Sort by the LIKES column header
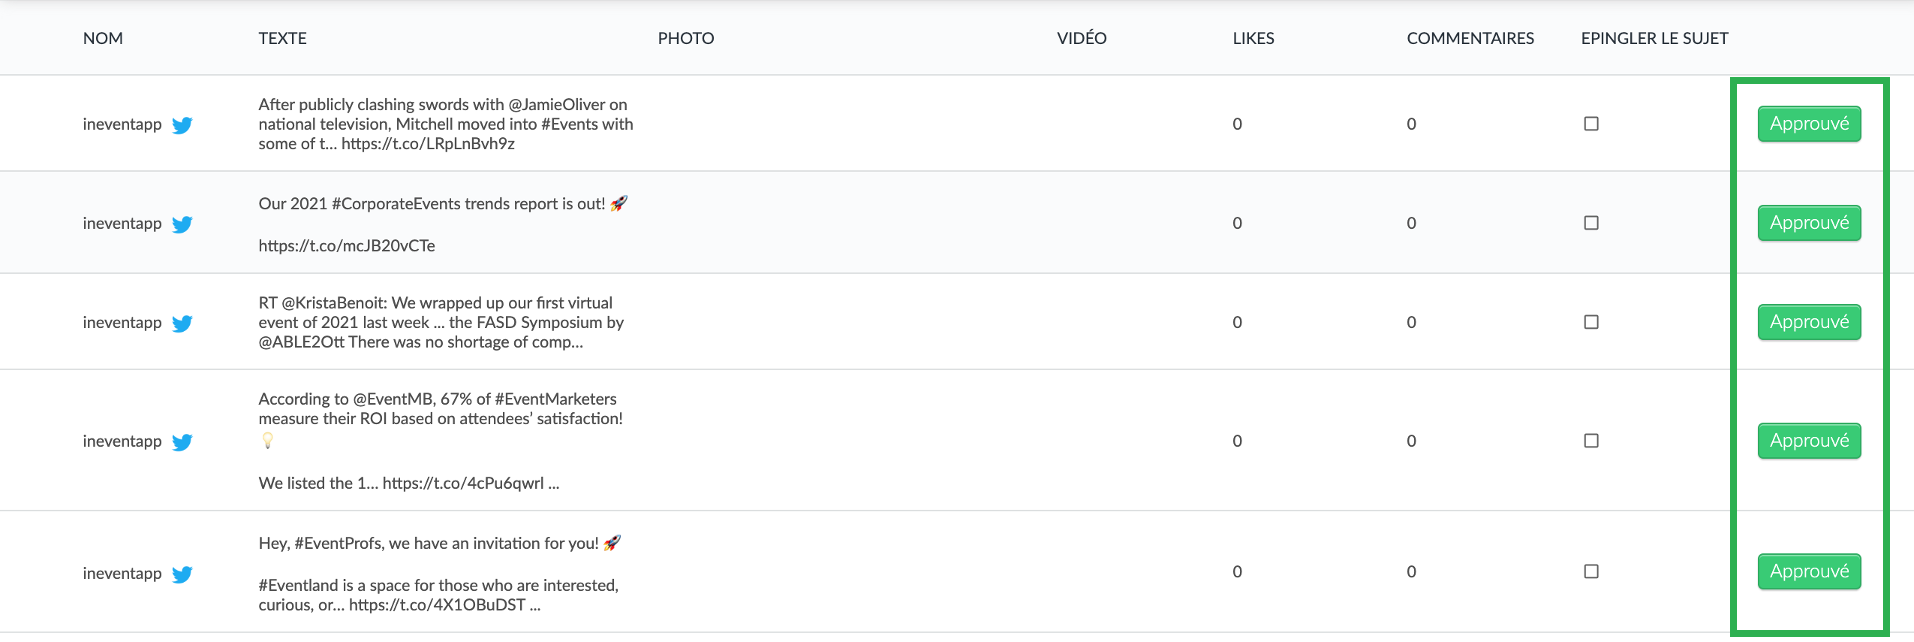 pyautogui.click(x=1253, y=38)
